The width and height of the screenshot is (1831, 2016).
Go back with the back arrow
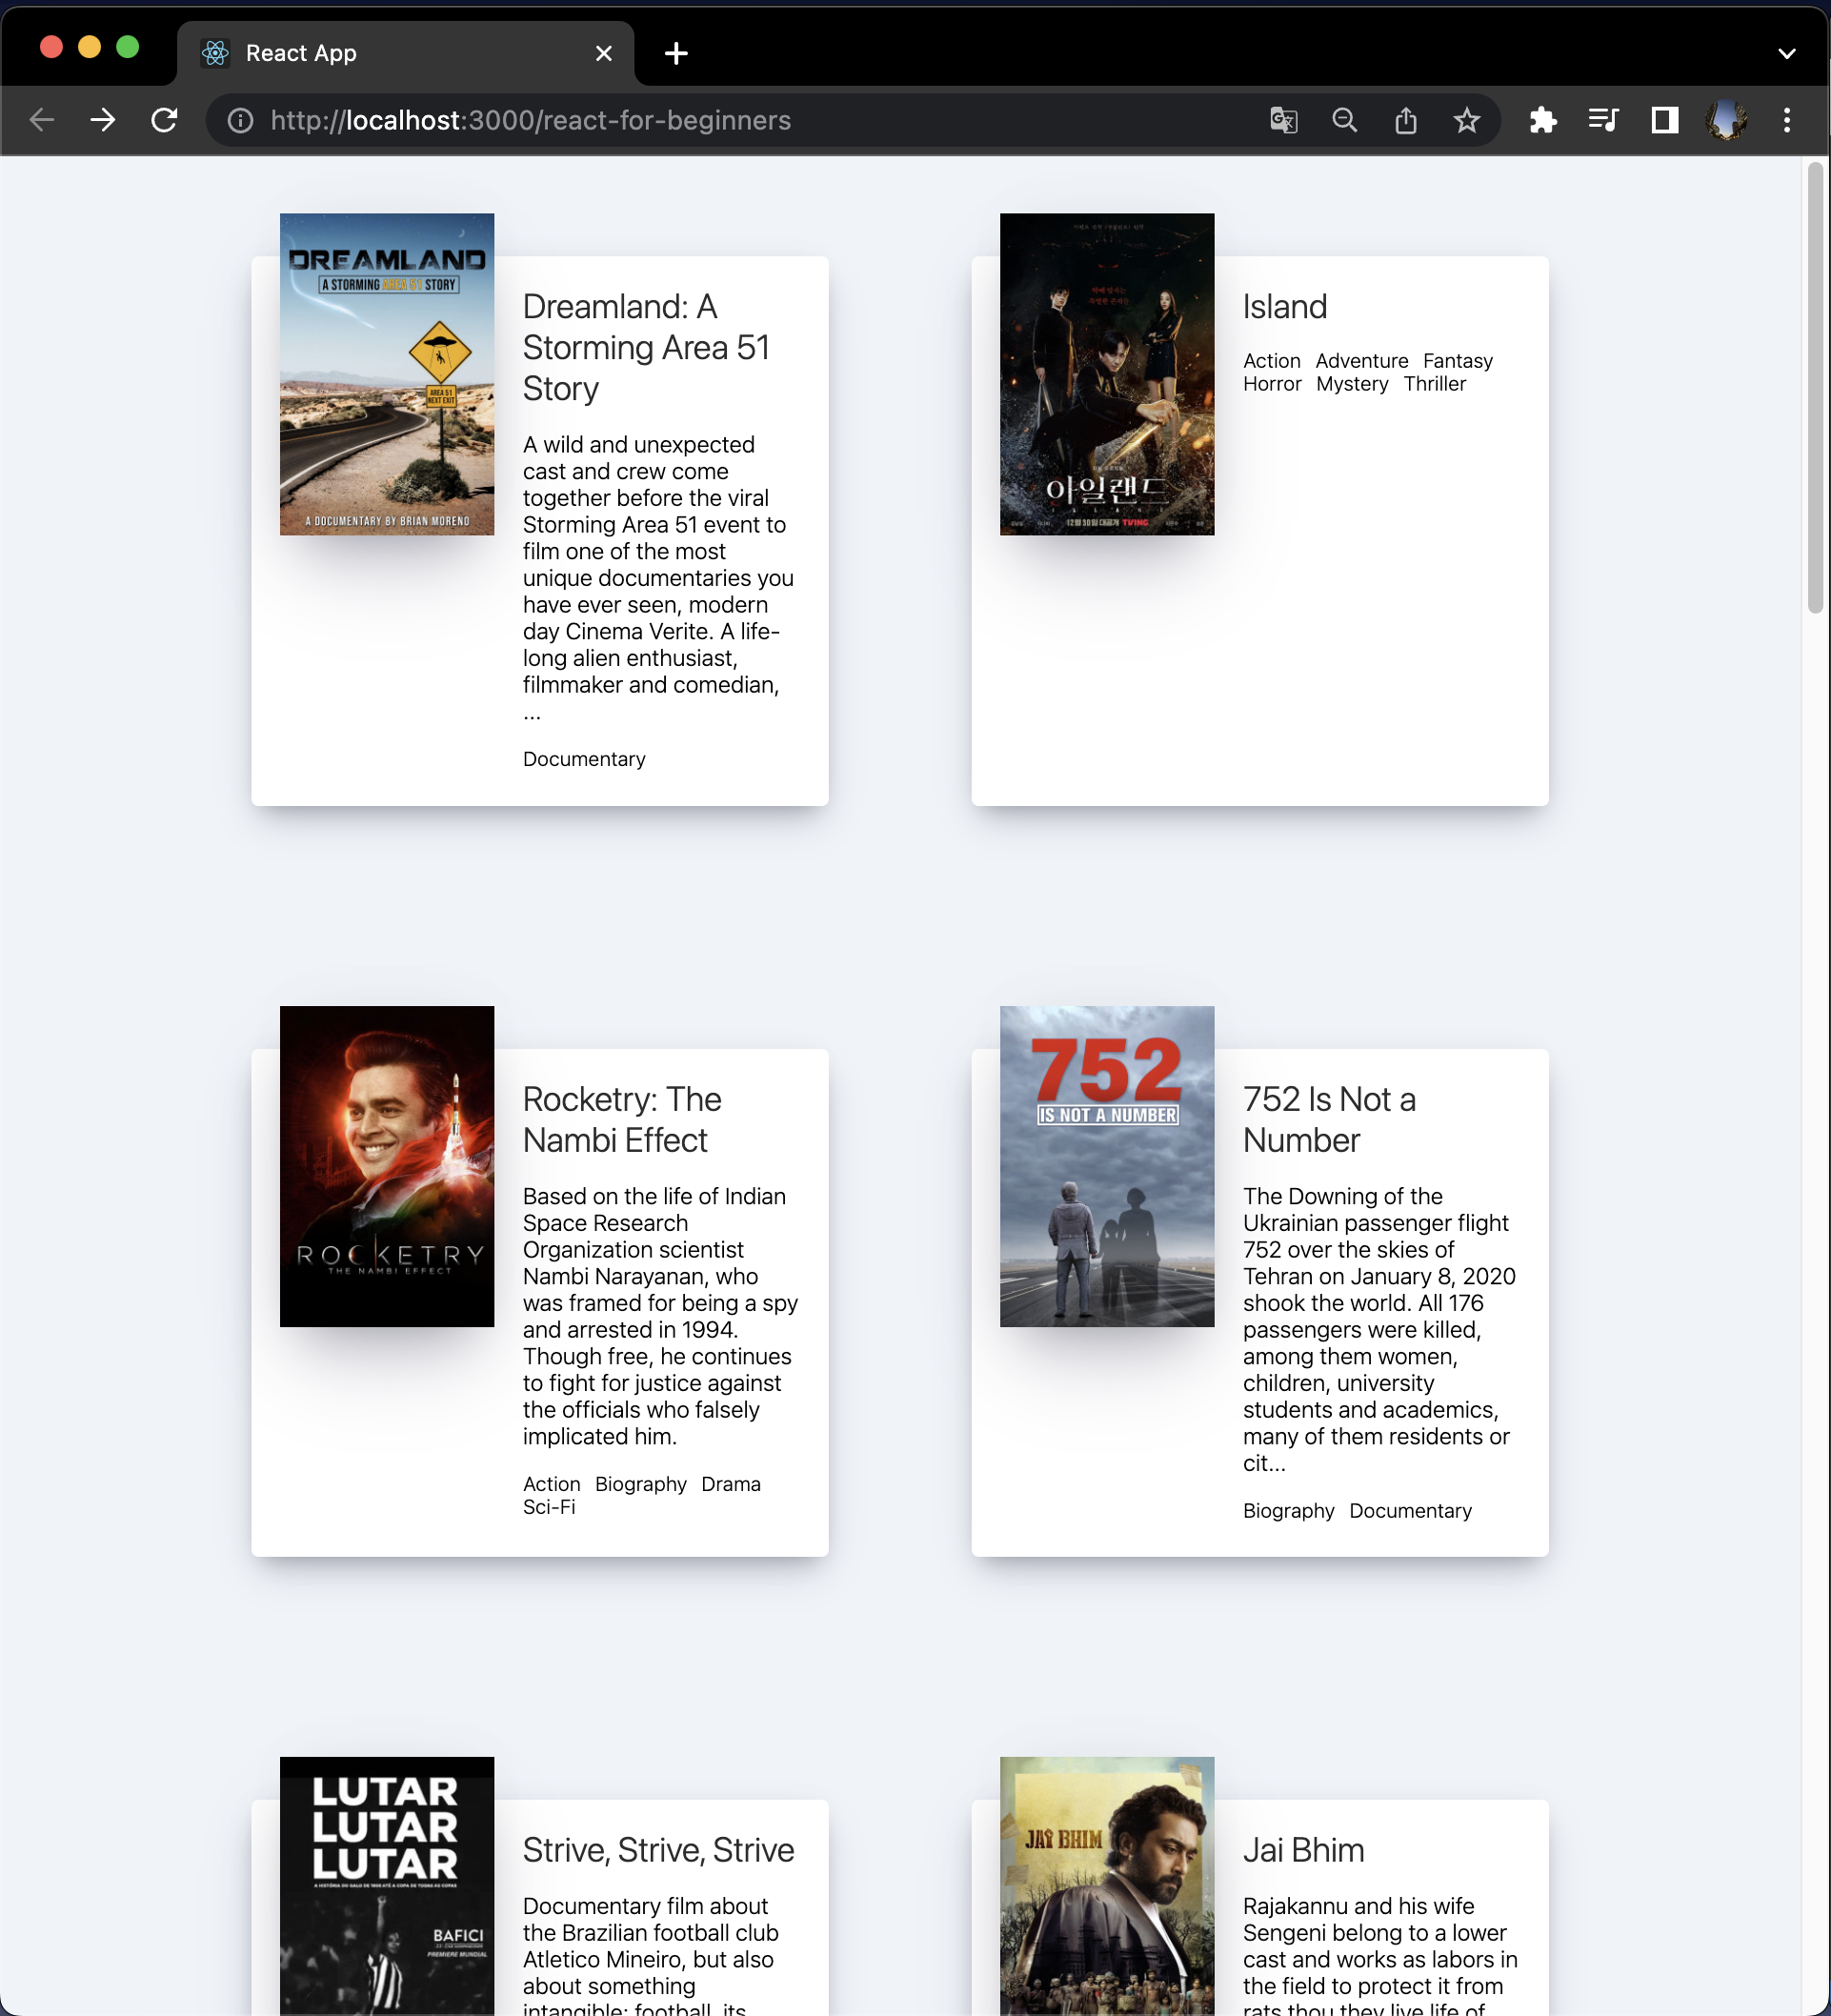[x=42, y=120]
